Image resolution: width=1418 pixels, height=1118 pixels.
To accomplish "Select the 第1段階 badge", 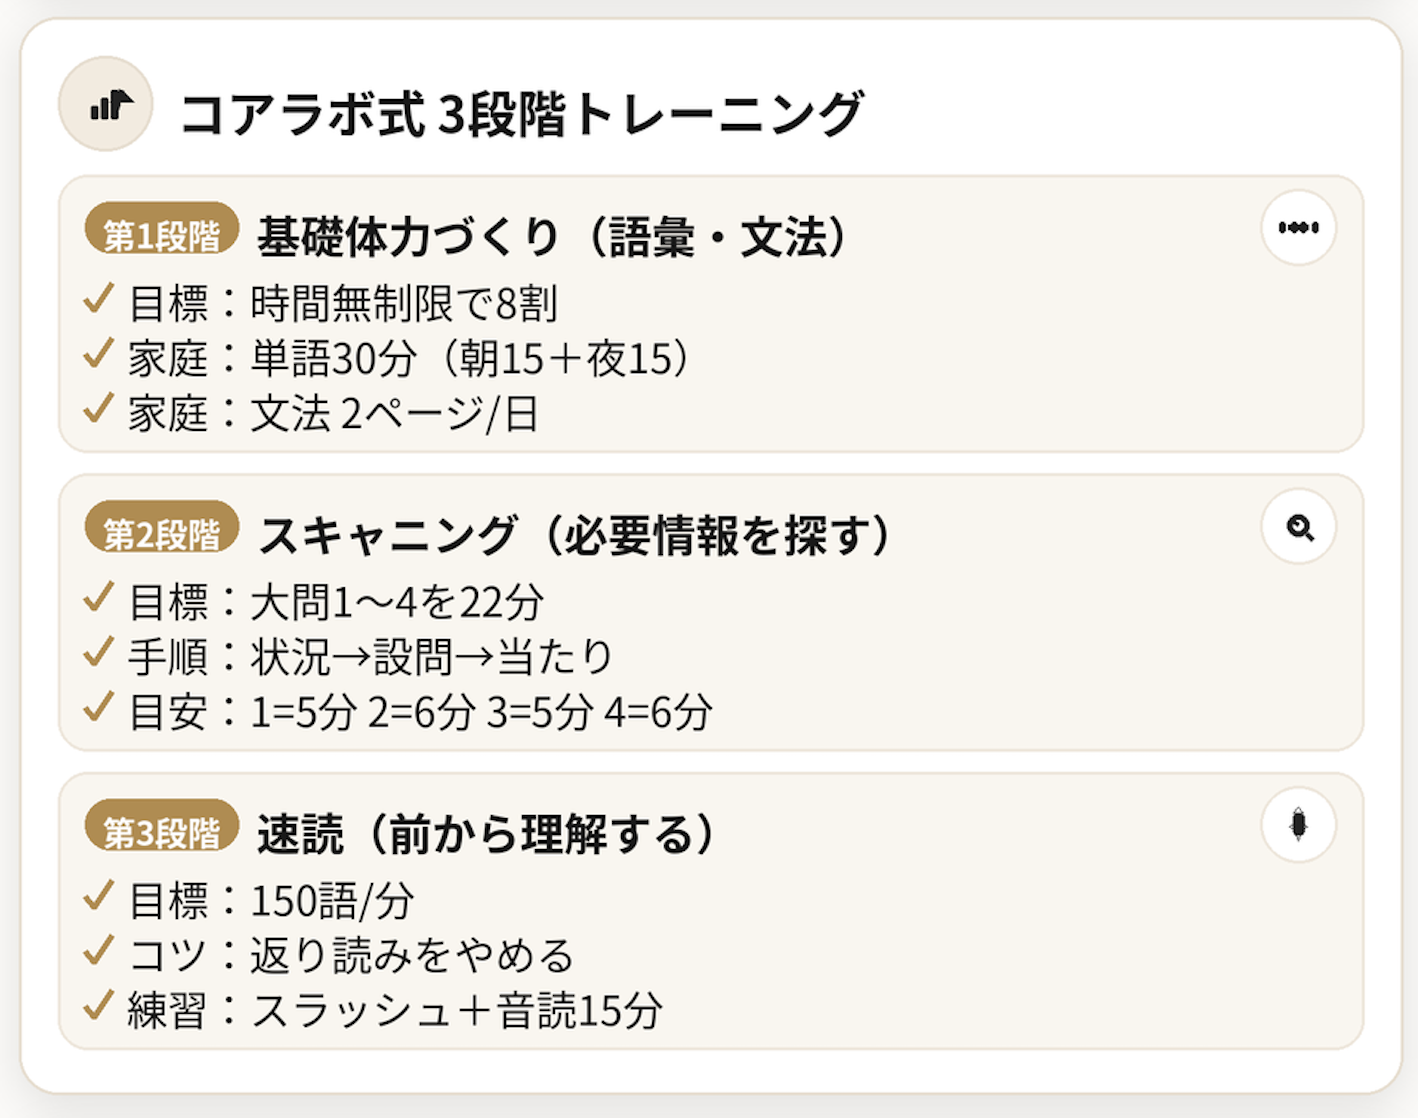I will point(162,233).
